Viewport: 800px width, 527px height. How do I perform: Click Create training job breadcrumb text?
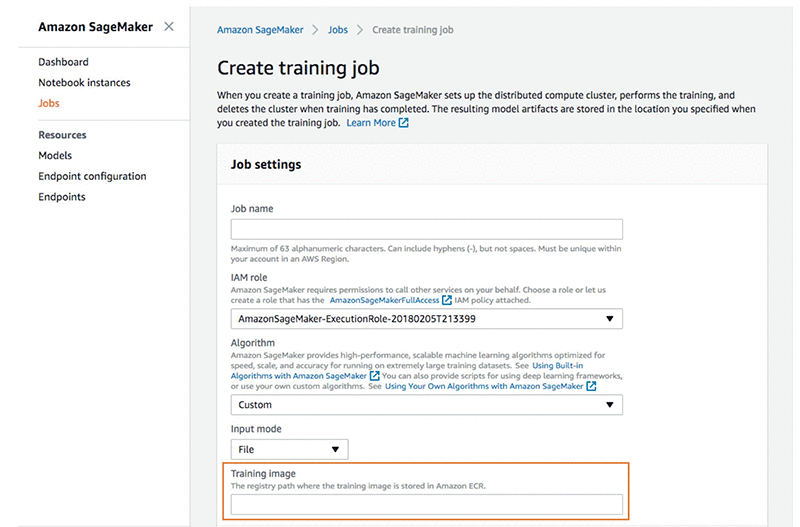[413, 30]
